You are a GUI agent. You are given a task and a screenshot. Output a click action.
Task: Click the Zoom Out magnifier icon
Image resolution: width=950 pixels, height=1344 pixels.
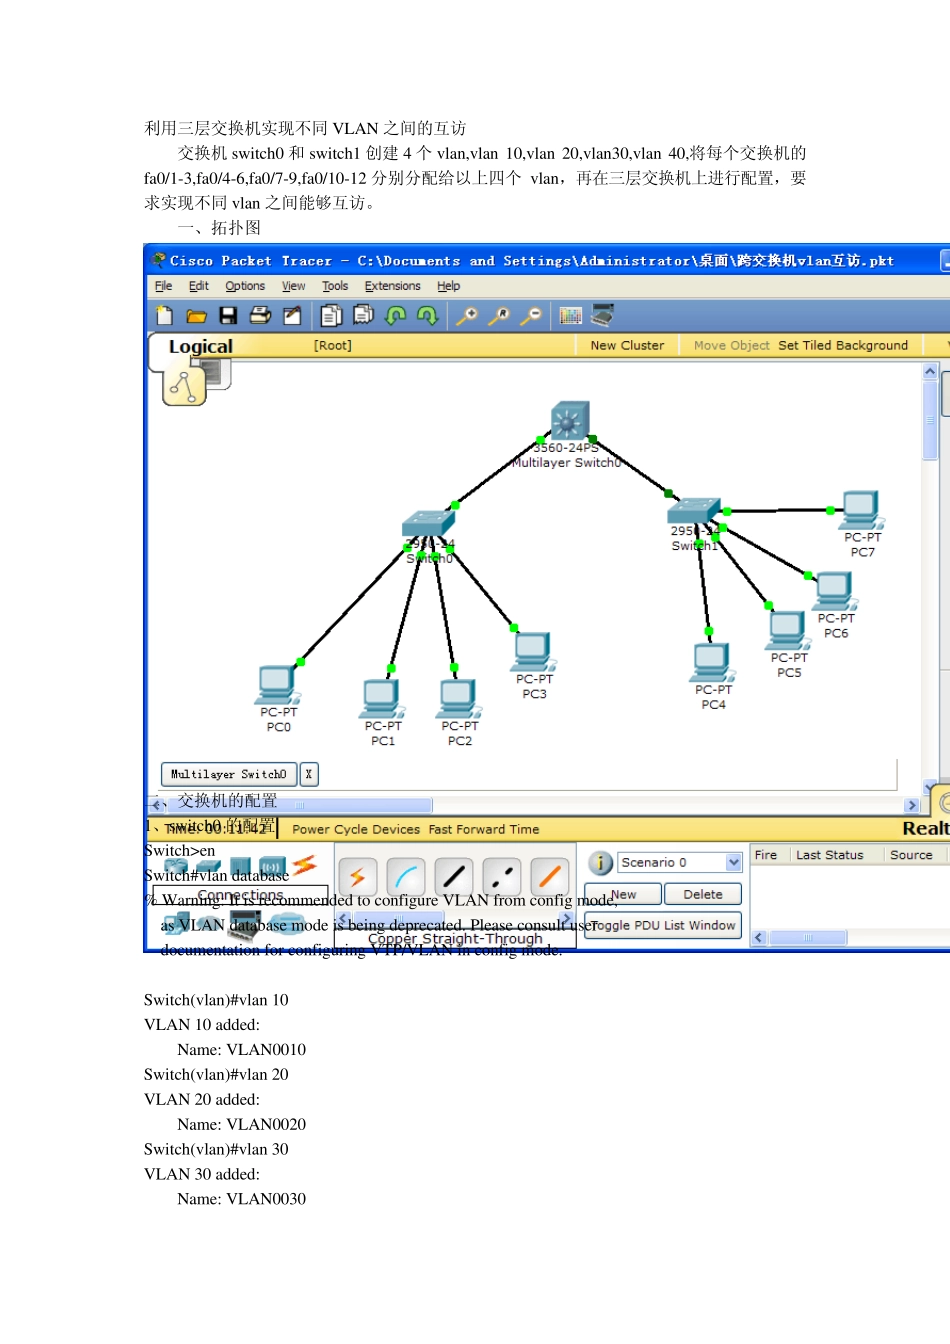click(x=532, y=316)
